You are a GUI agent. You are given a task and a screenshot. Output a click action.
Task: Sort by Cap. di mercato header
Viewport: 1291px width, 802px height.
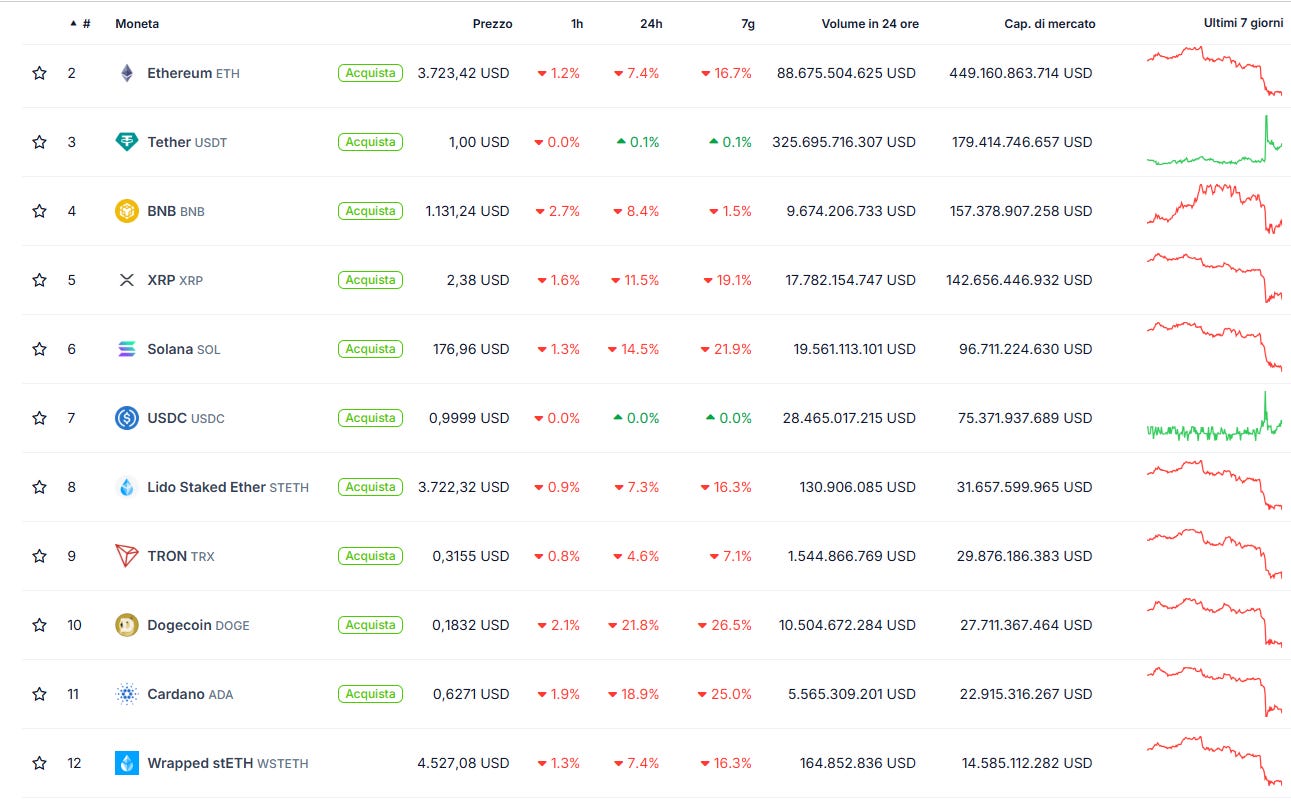tap(1050, 24)
